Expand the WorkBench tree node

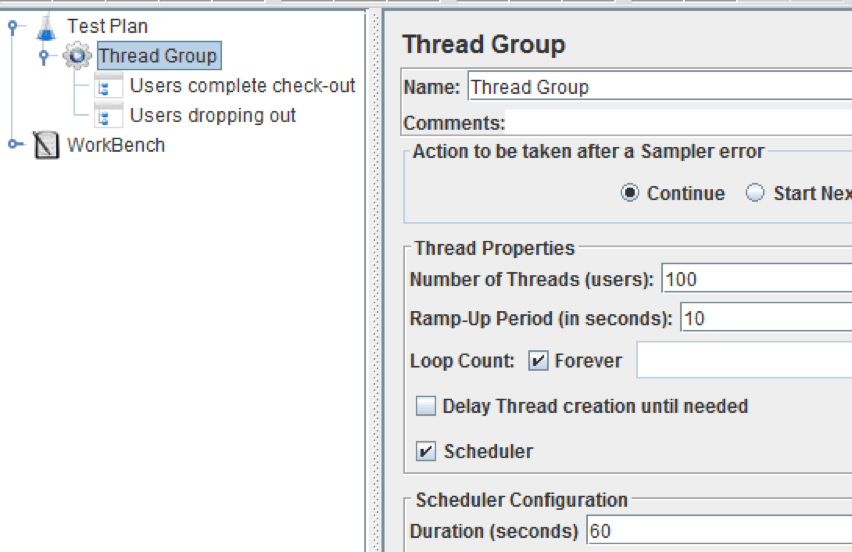coord(14,144)
